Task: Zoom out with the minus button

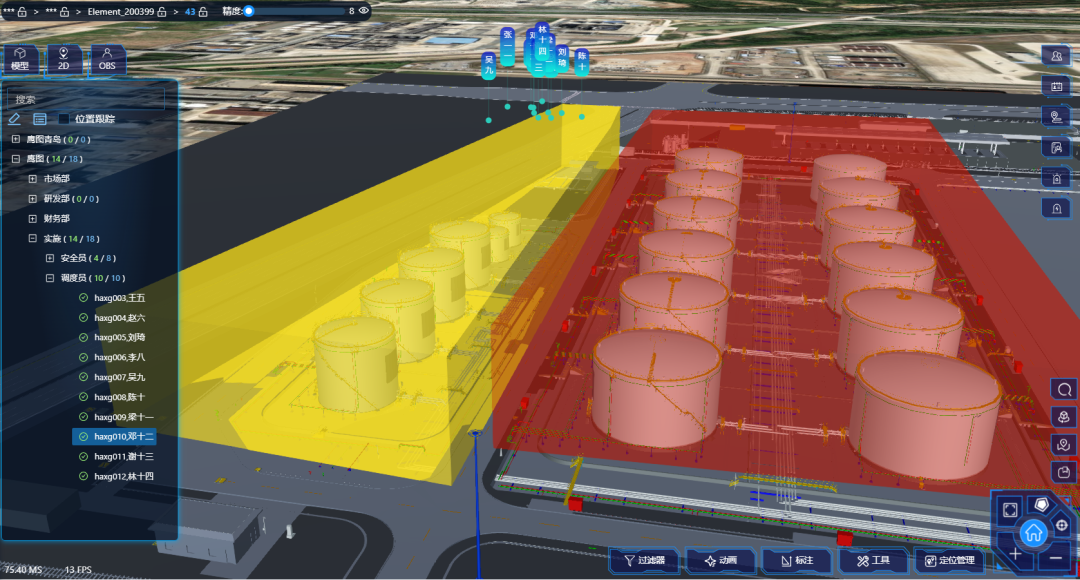Action: [1057, 556]
